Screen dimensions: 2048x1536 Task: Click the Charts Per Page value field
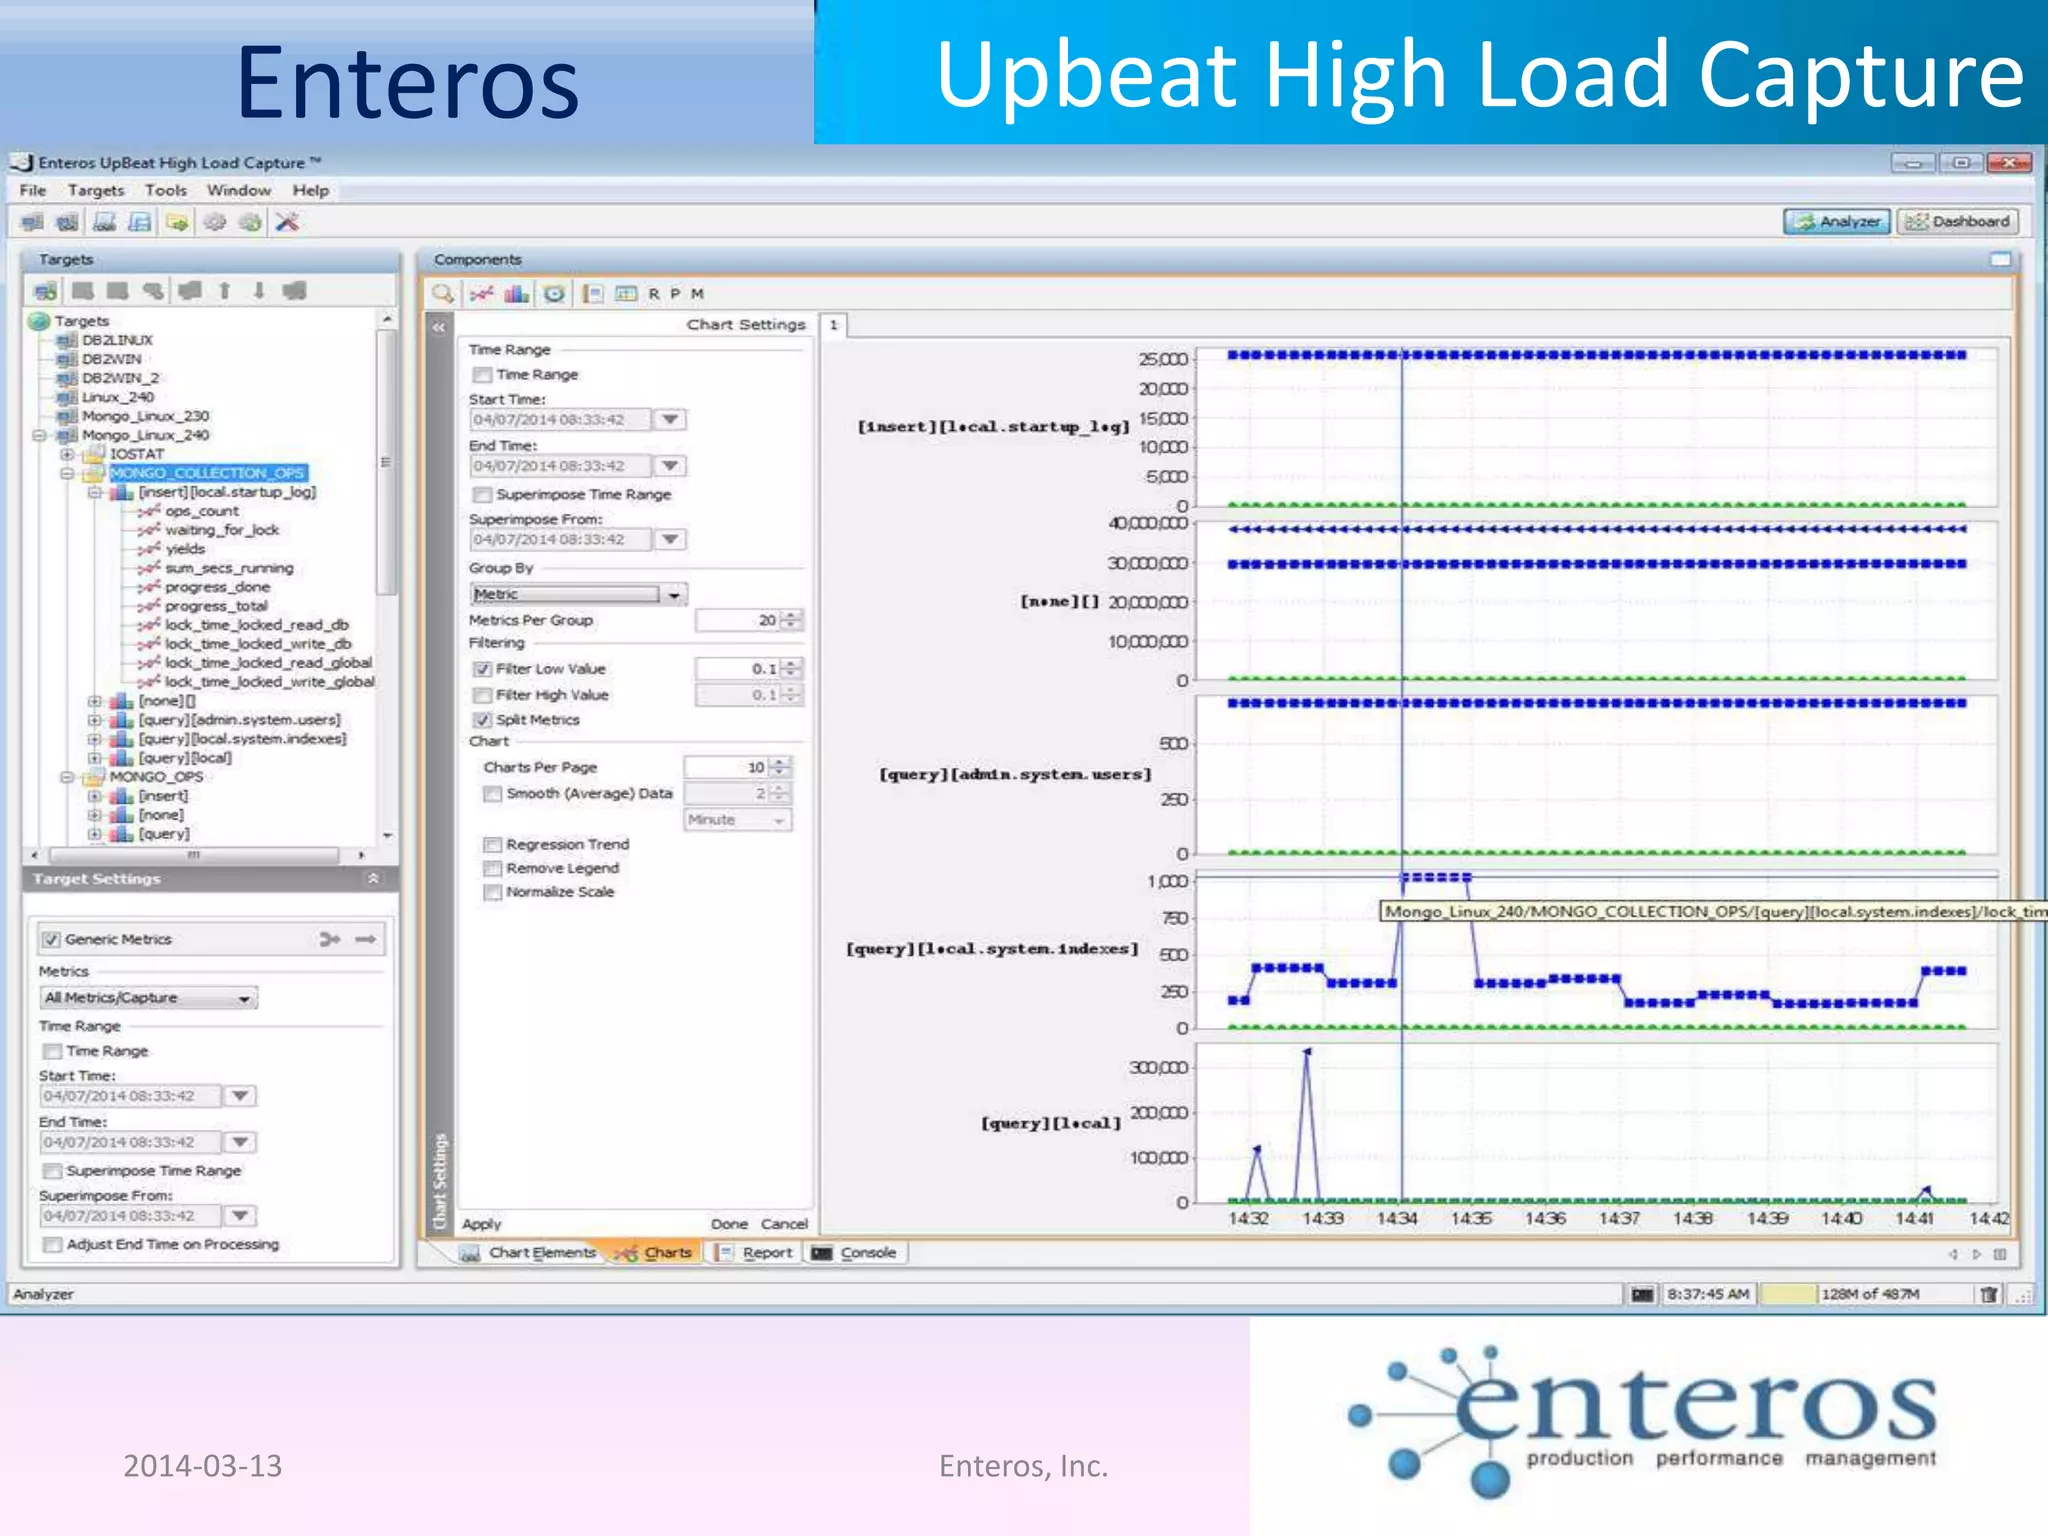[727, 768]
